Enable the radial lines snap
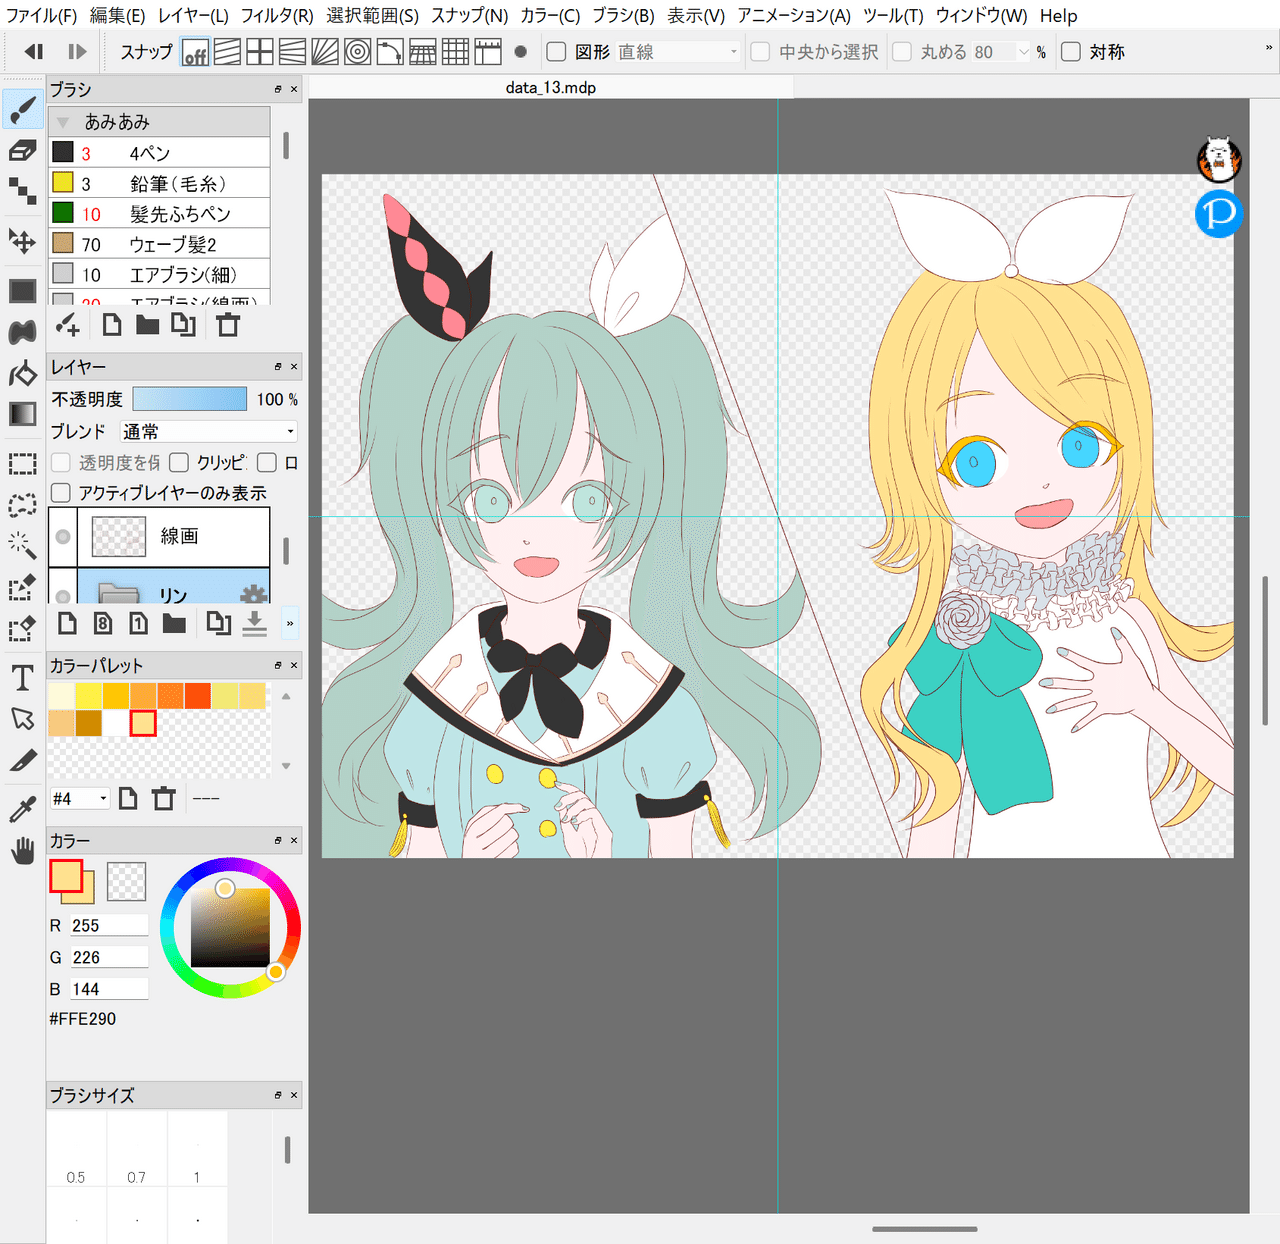Image resolution: width=1280 pixels, height=1244 pixels. [325, 52]
